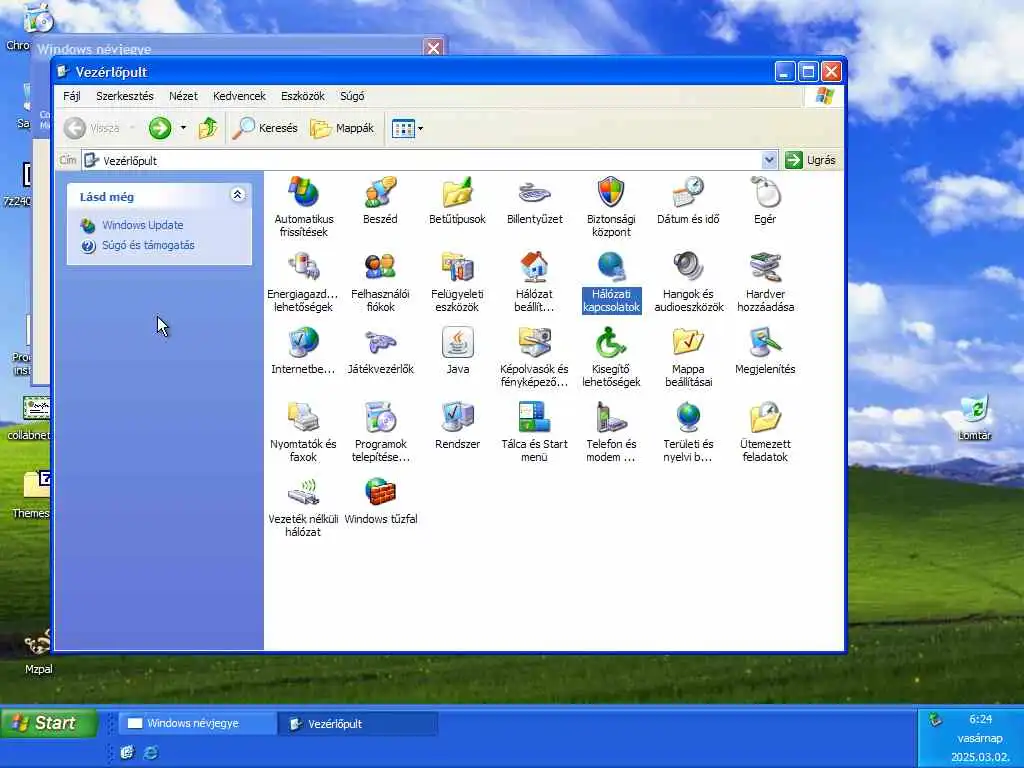Open Súgó és támogatás link

pyautogui.click(x=148, y=245)
